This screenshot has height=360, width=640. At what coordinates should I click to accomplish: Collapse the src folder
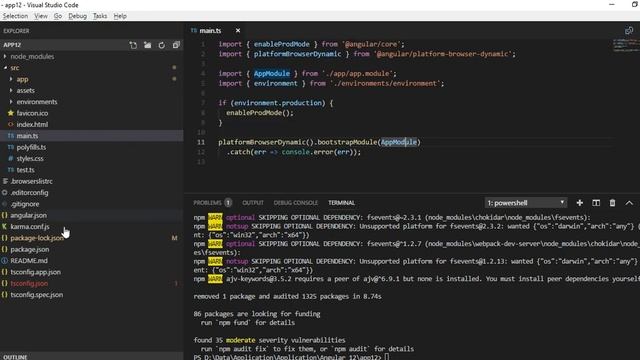[5, 68]
